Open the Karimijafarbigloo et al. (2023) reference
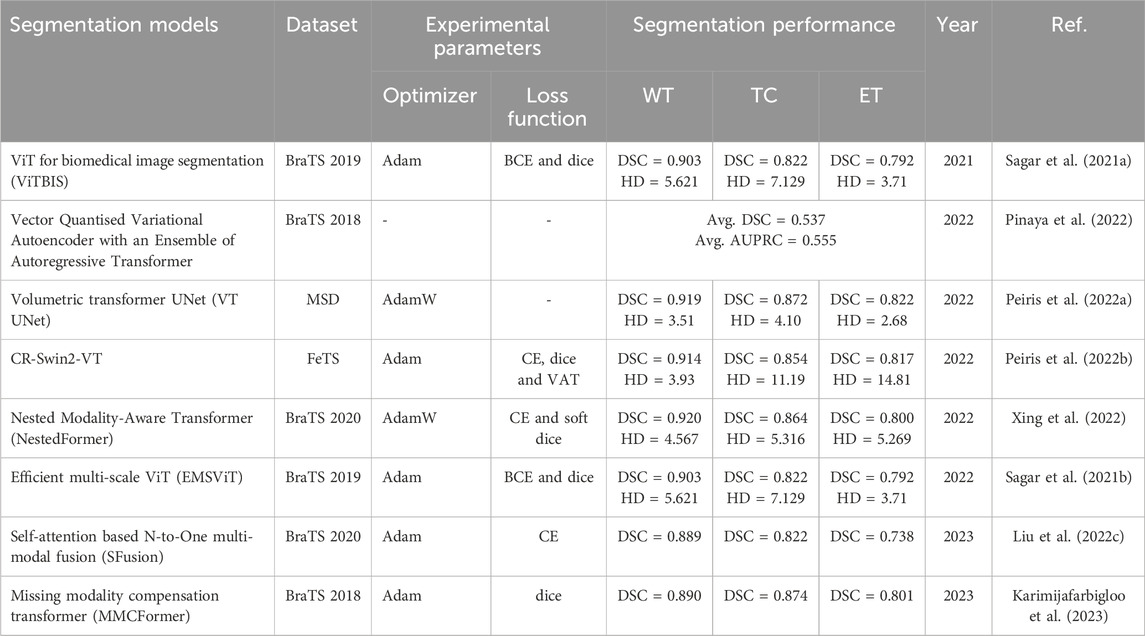This screenshot has height=636, width=1145. click(x=1068, y=605)
